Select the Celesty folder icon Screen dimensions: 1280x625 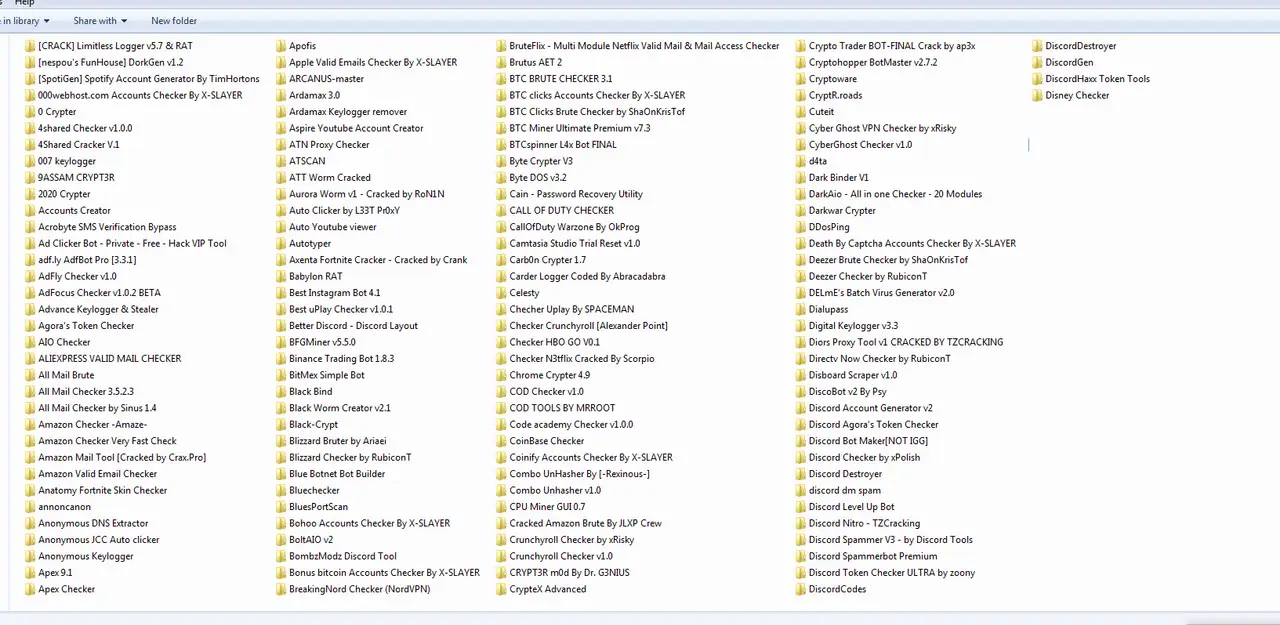pos(501,293)
